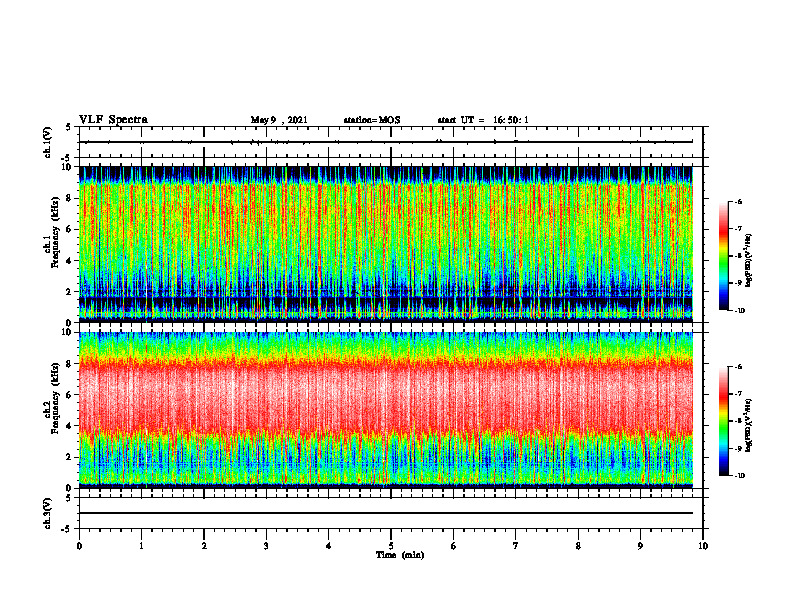
Task: Click the time axis tick label "7"
Action: [x=516, y=546]
